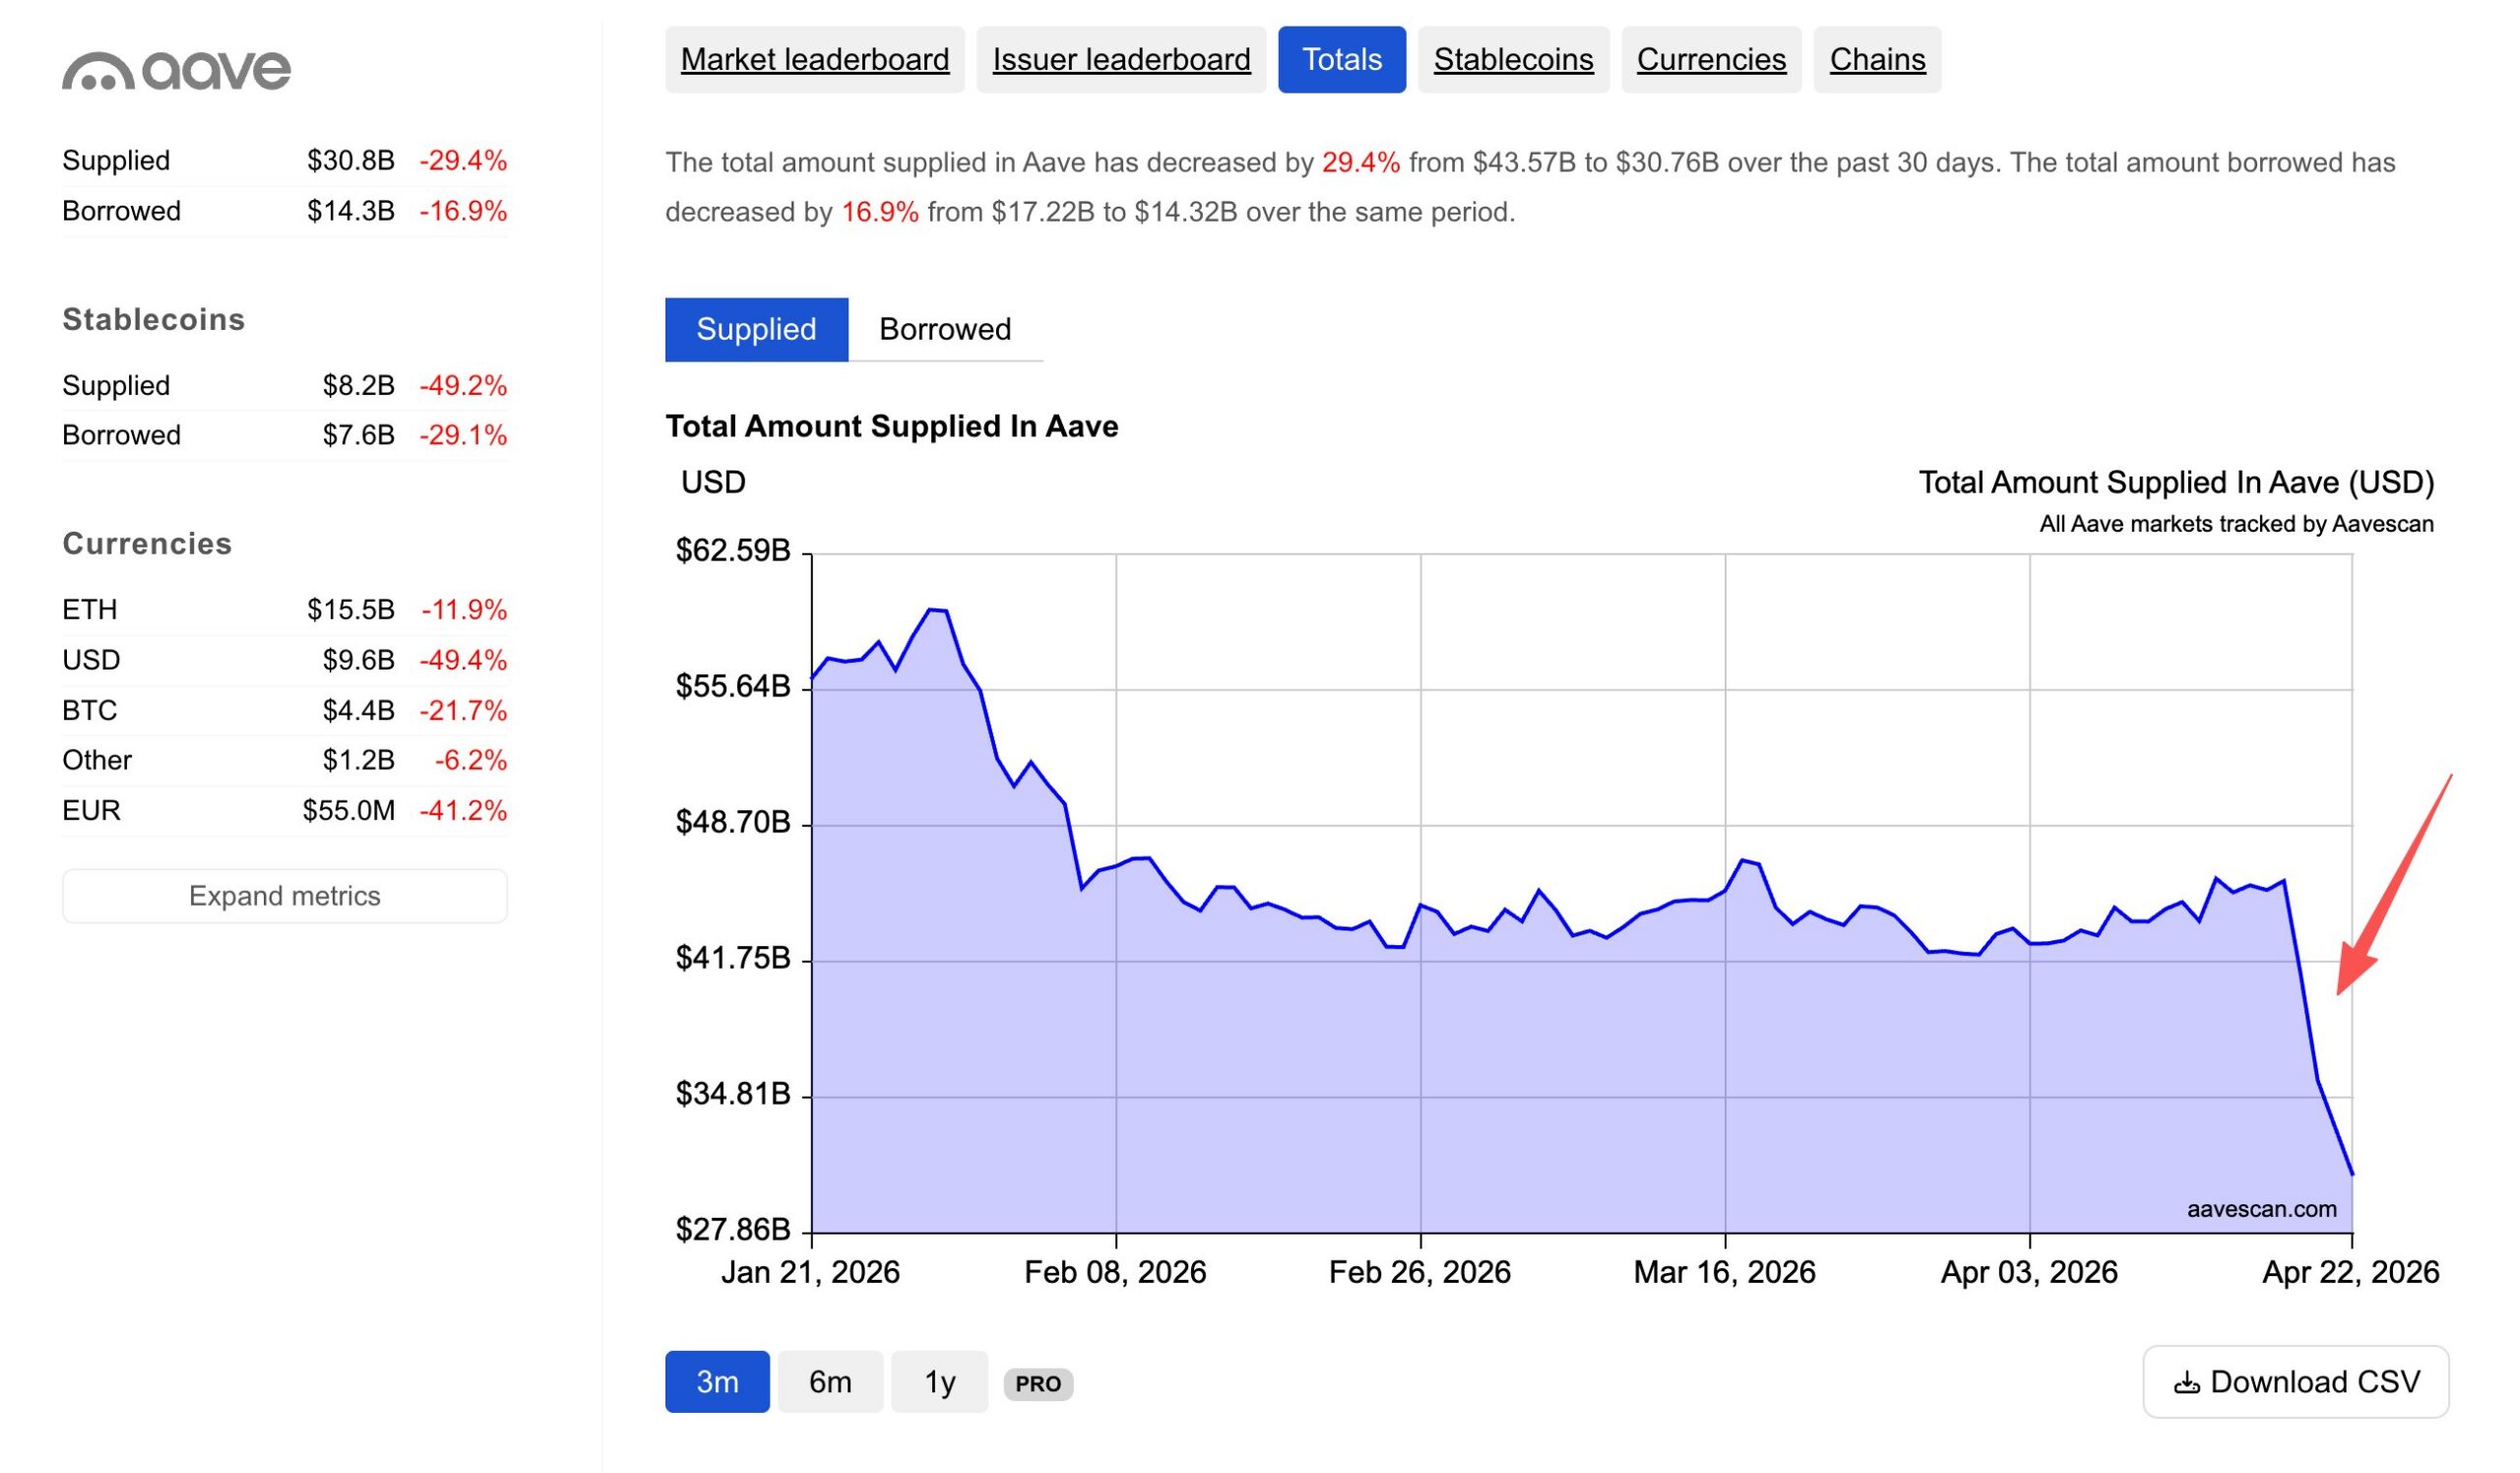The image size is (2520, 1473).
Task: Click the Expand metrics button
Action: 284,895
